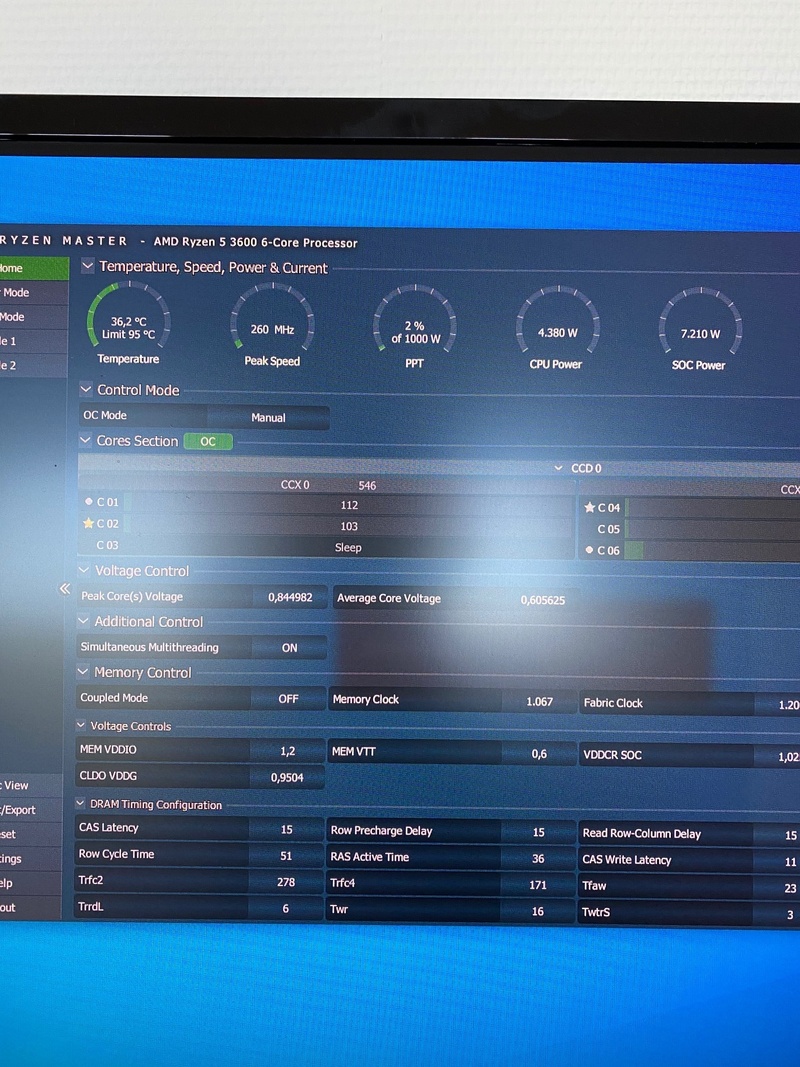The width and height of the screenshot is (800, 1067).
Task: Collapse the Control Mode section
Action: point(86,389)
